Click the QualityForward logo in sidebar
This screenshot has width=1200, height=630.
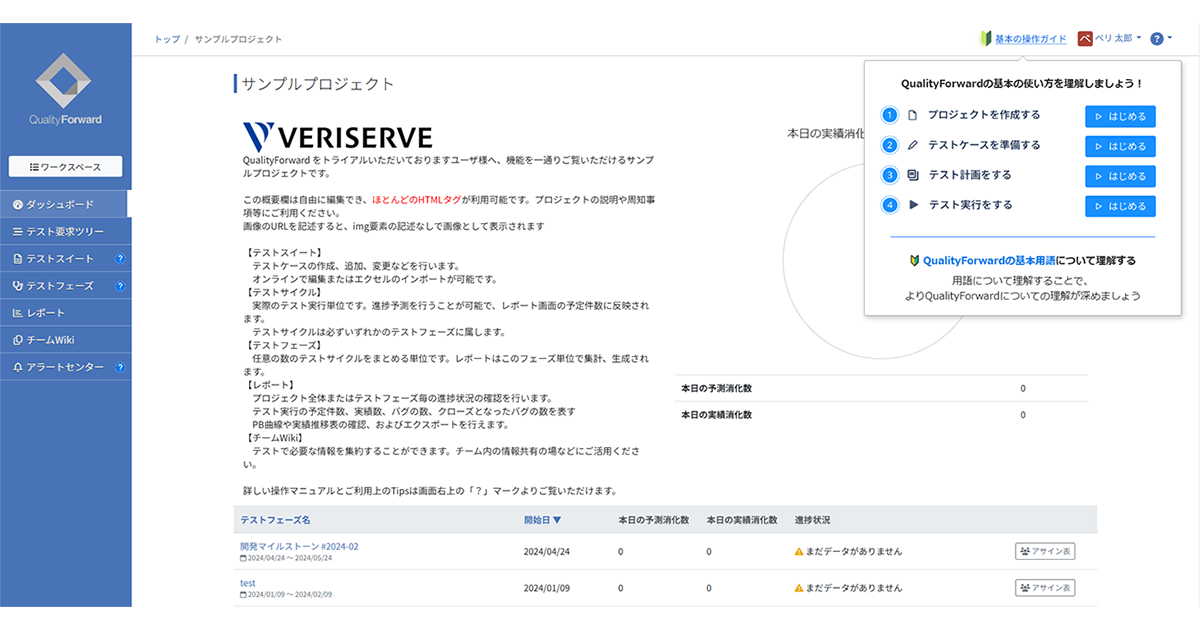click(x=65, y=90)
